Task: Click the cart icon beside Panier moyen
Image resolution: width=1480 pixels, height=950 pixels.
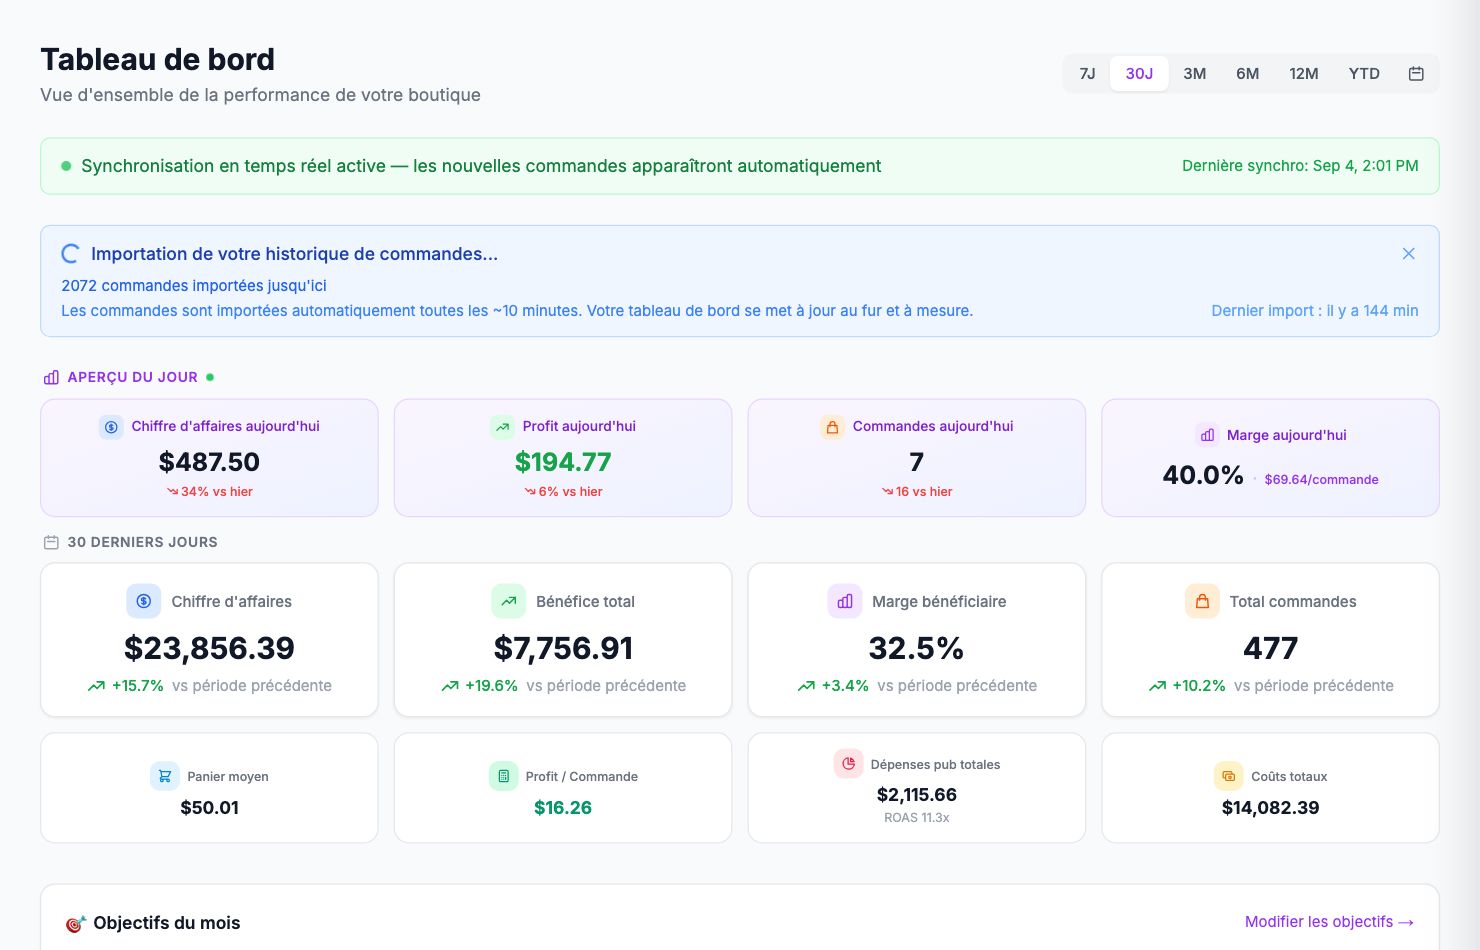Action: (x=165, y=776)
